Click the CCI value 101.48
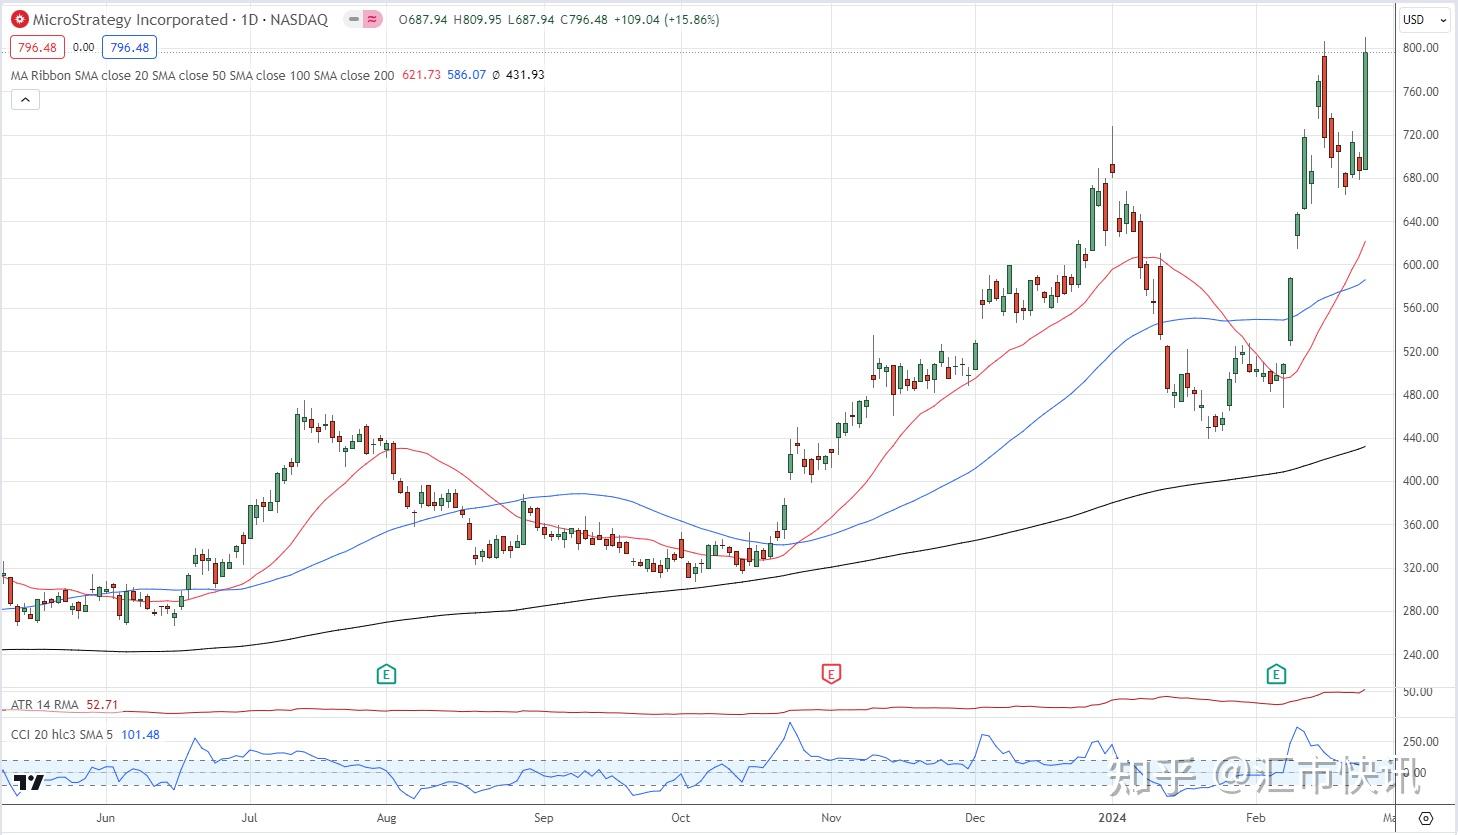The height and width of the screenshot is (835, 1458). coord(140,734)
